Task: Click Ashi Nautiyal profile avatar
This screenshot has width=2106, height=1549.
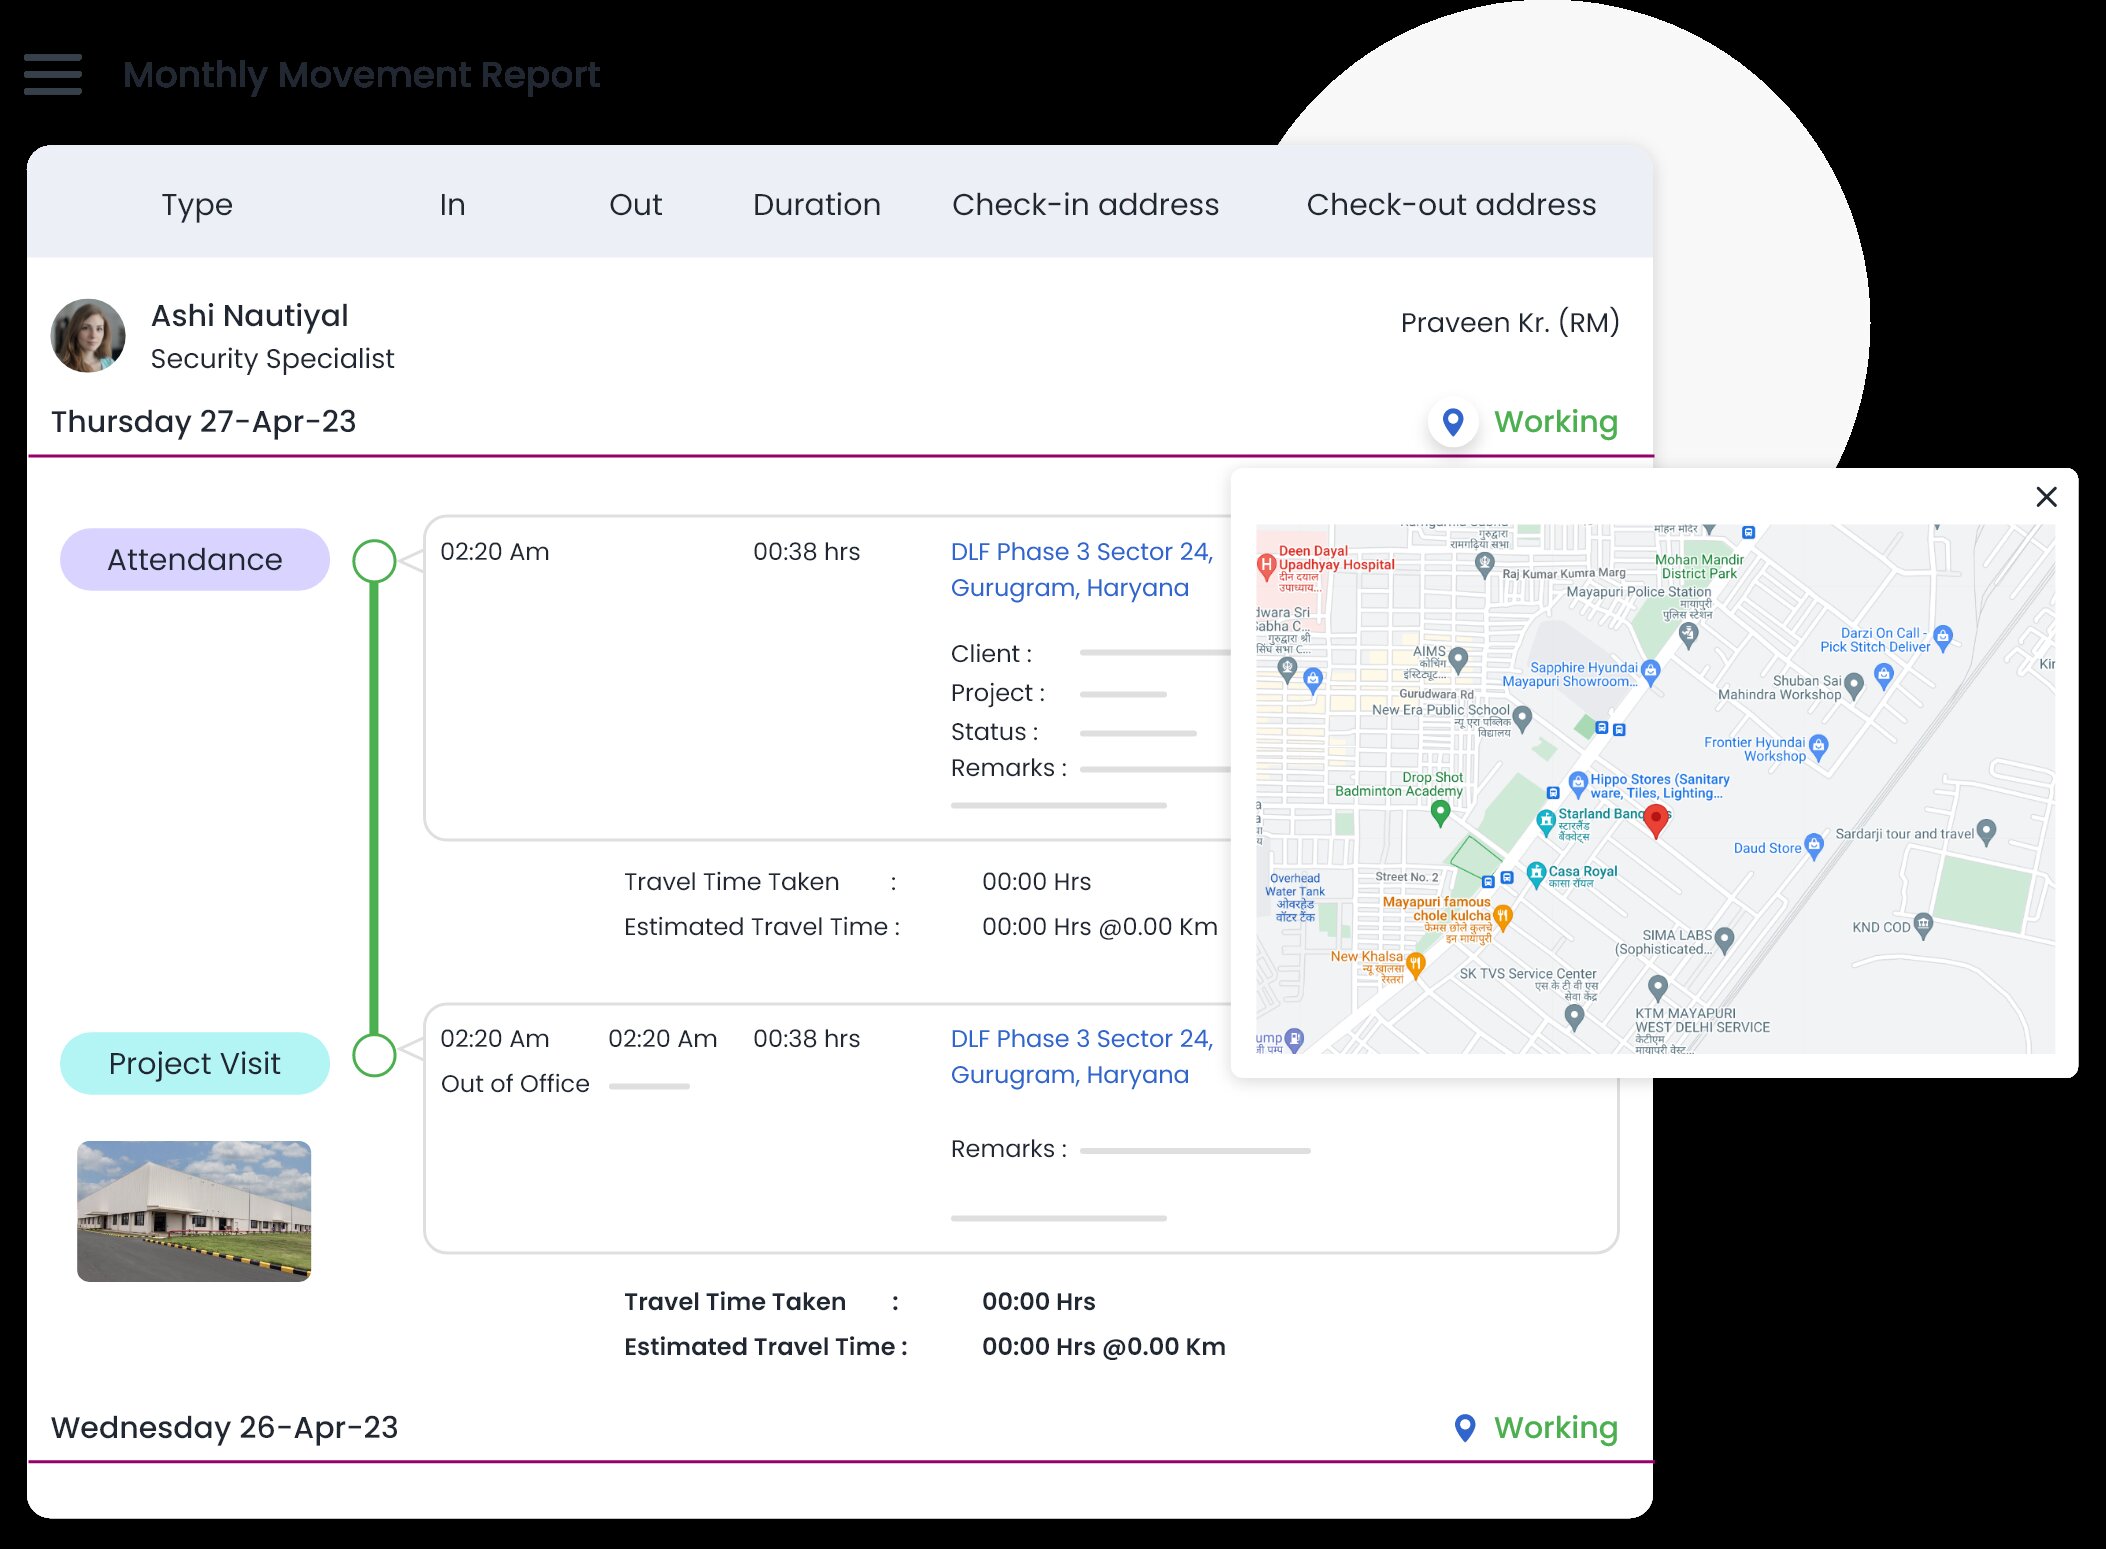Action: tap(88, 336)
